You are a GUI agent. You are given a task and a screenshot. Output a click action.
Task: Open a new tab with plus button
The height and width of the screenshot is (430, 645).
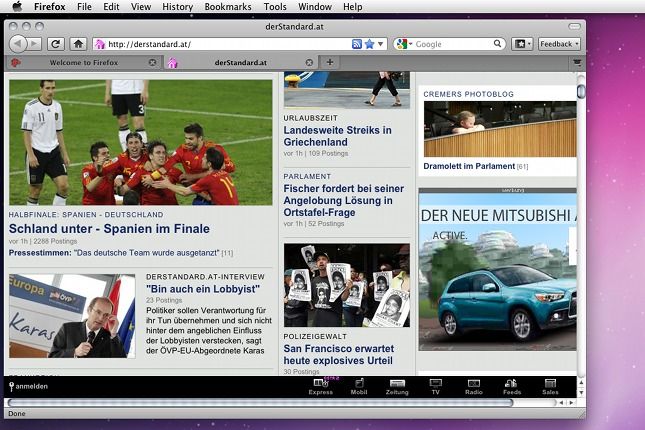tap(329, 63)
